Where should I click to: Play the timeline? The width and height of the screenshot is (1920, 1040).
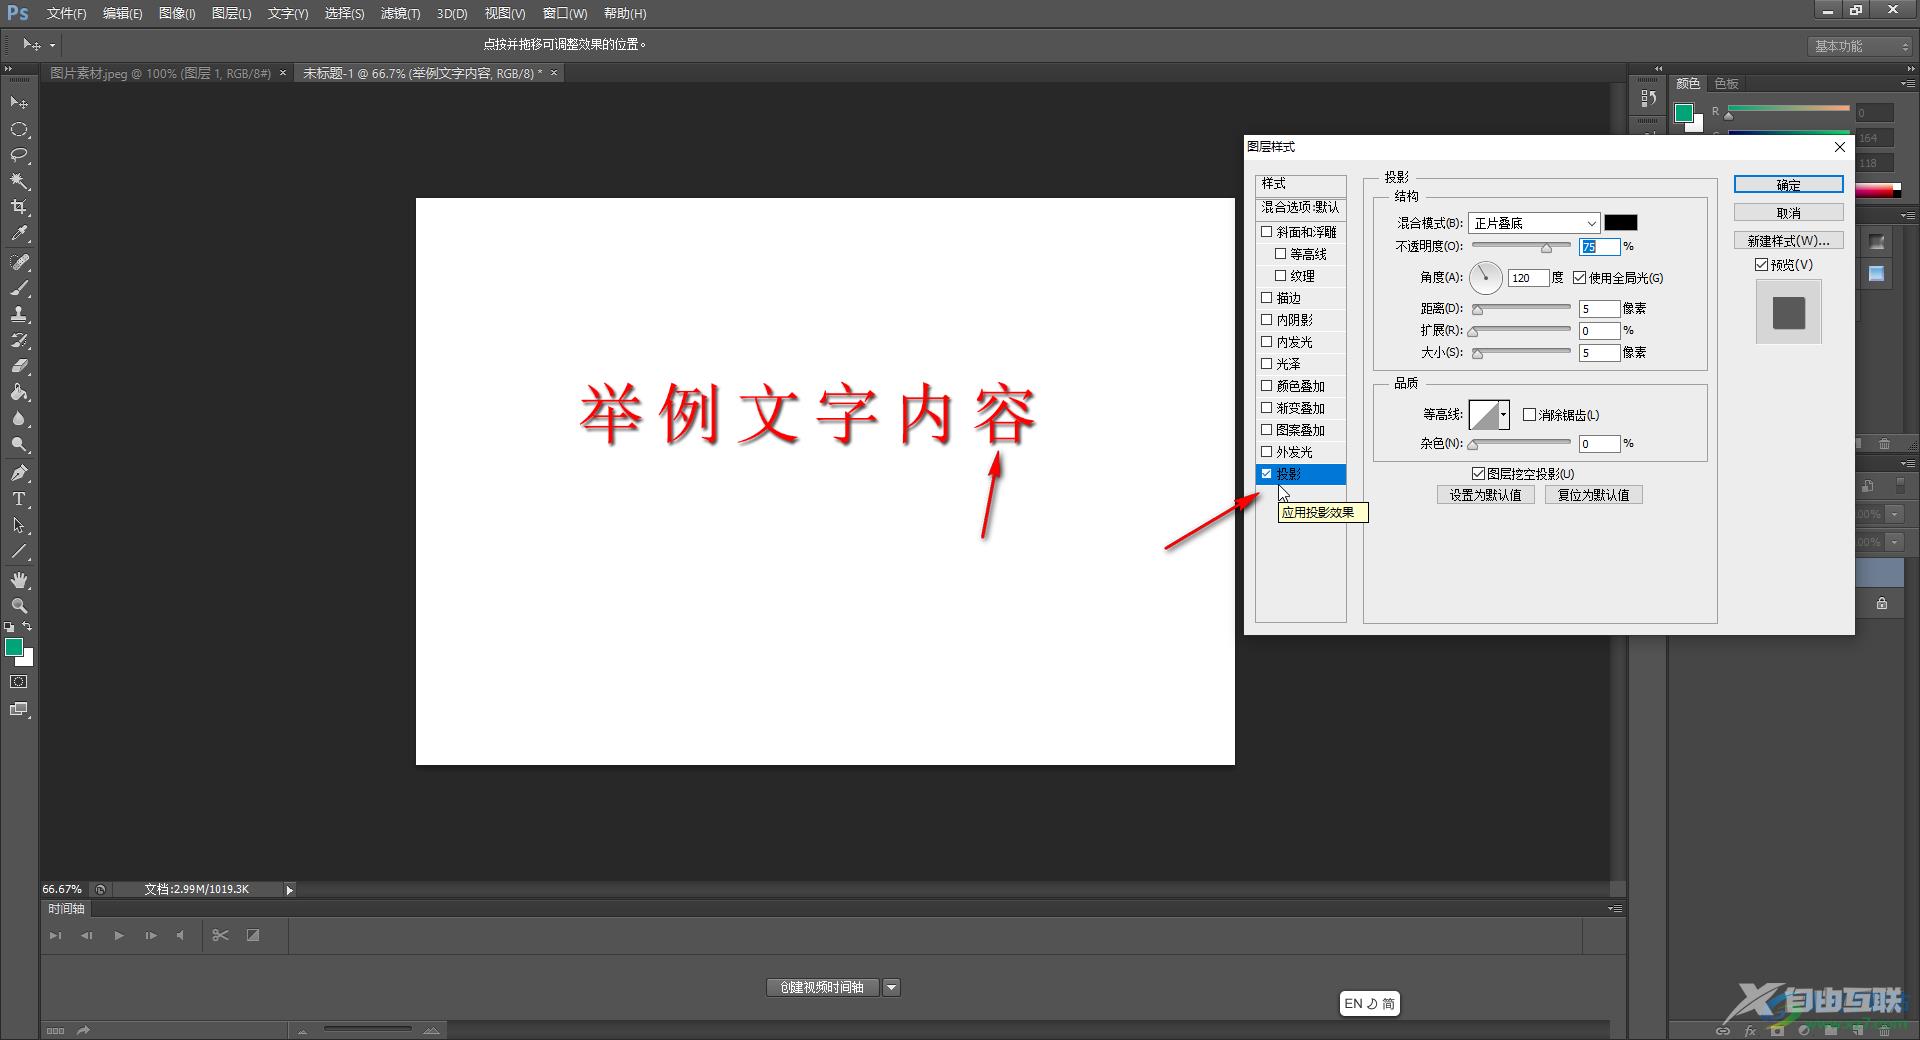119,936
